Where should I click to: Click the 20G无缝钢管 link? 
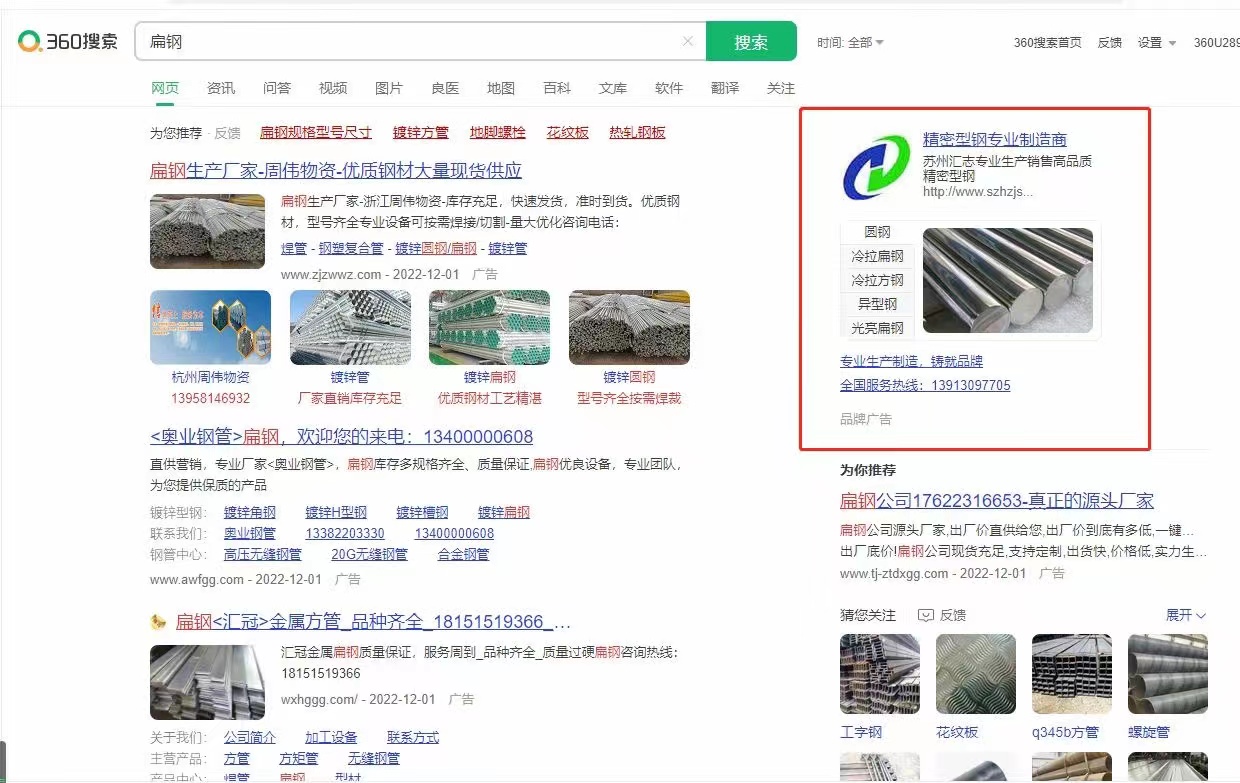click(x=370, y=554)
